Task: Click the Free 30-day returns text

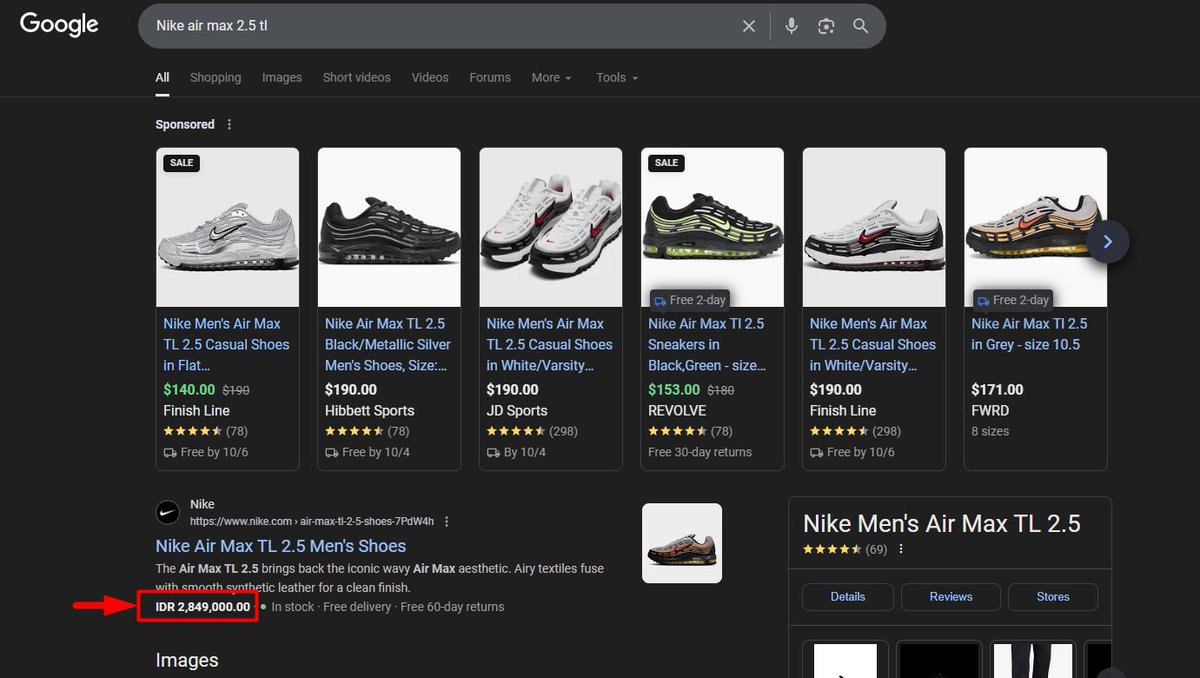Action: (x=700, y=452)
